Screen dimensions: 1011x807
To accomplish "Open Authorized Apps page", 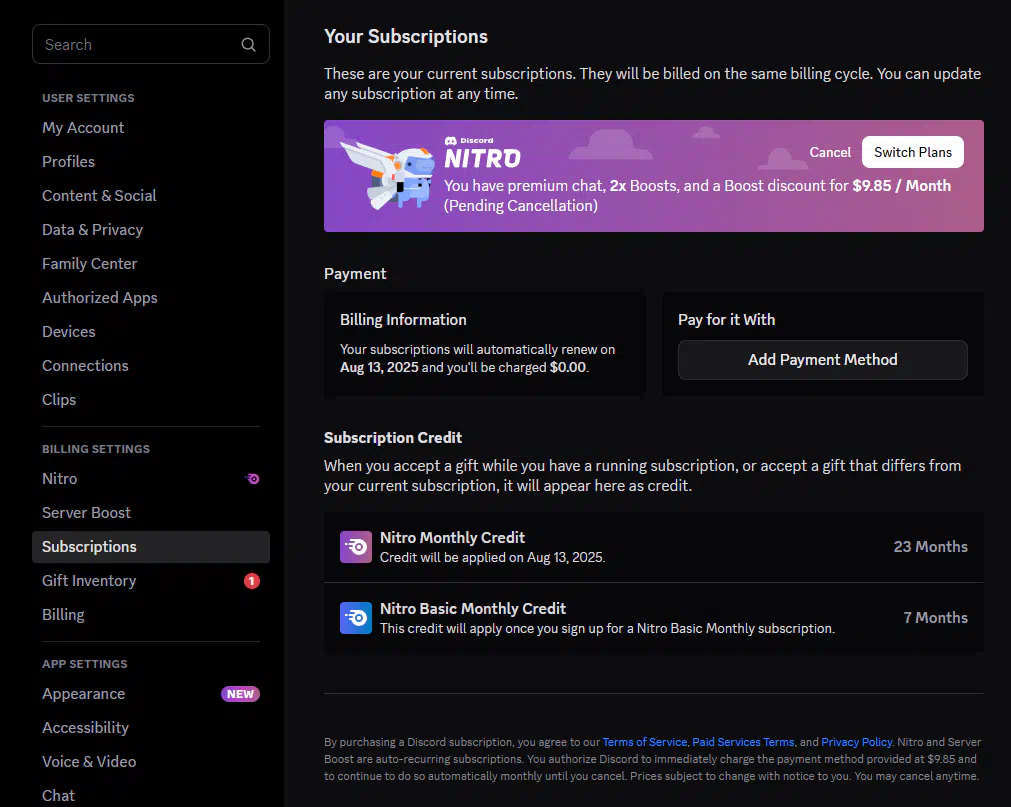I will coord(151,298).
